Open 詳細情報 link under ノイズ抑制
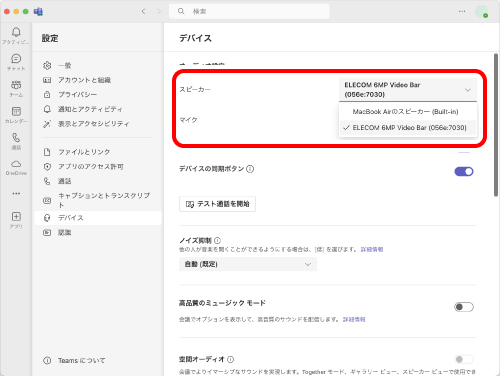 pos(372,249)
